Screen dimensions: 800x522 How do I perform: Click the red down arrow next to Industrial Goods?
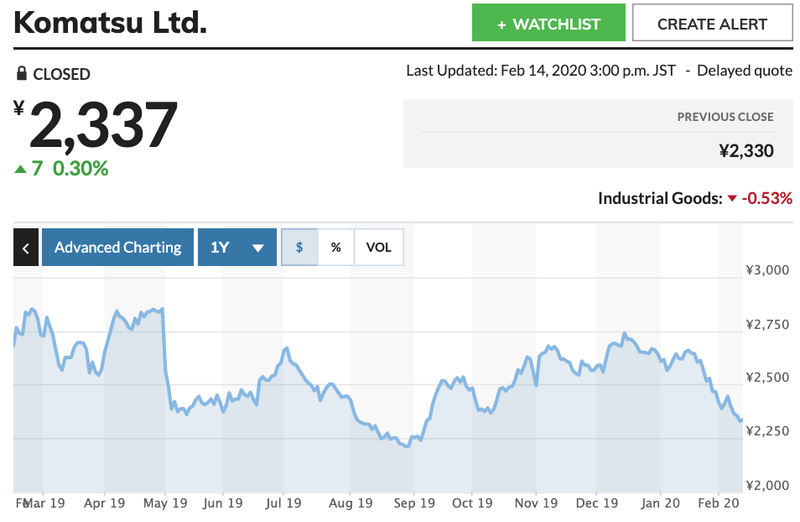tap(732, 198)
